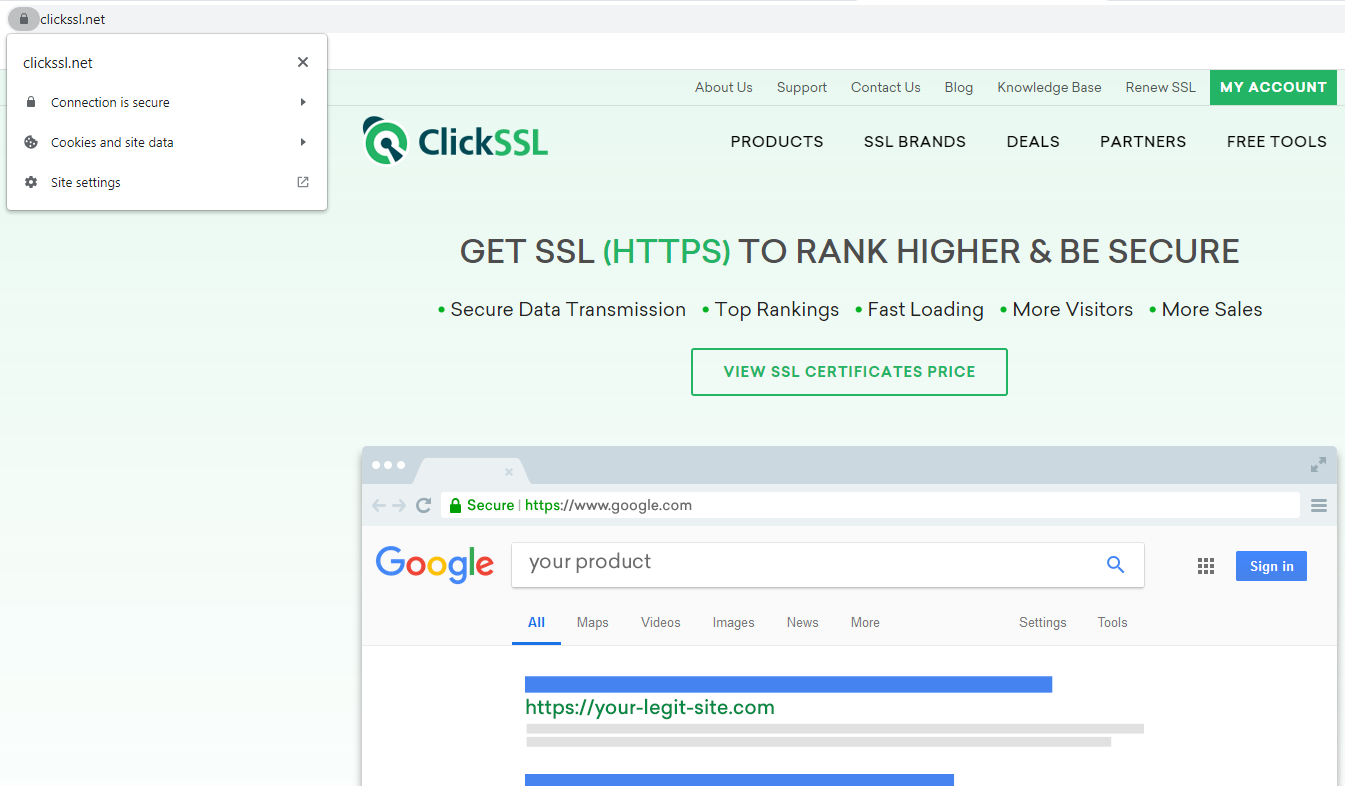This screenshot has width=1345, height=786.
Task: Click the ClickSSL logo
Action: 455,141
